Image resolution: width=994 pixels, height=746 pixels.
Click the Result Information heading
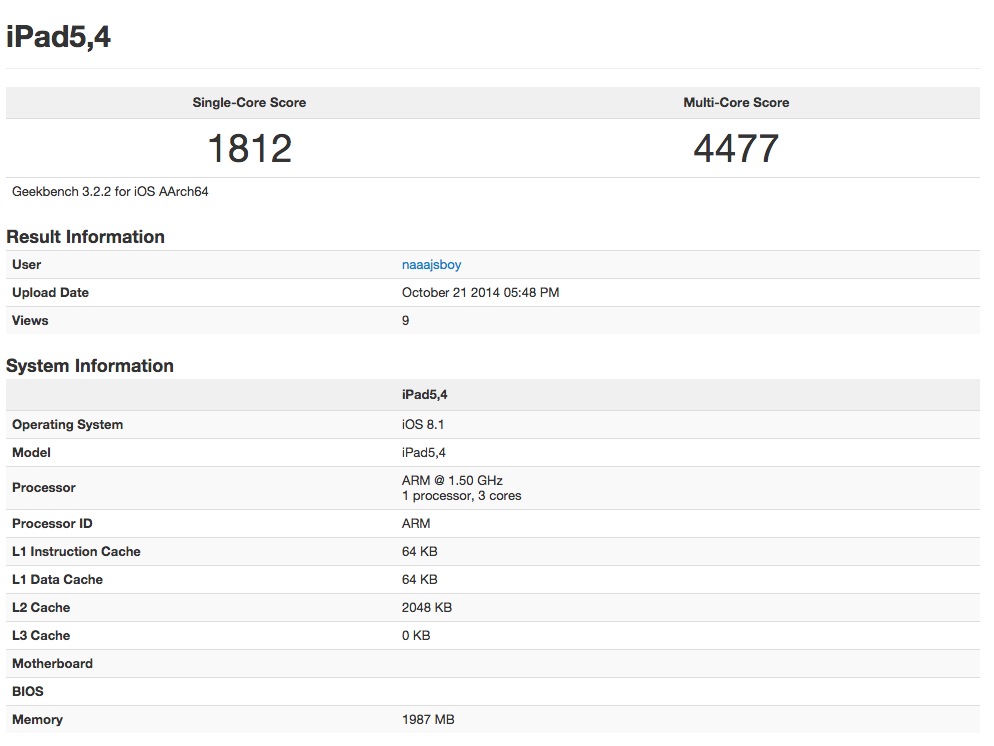coord(86,237)
